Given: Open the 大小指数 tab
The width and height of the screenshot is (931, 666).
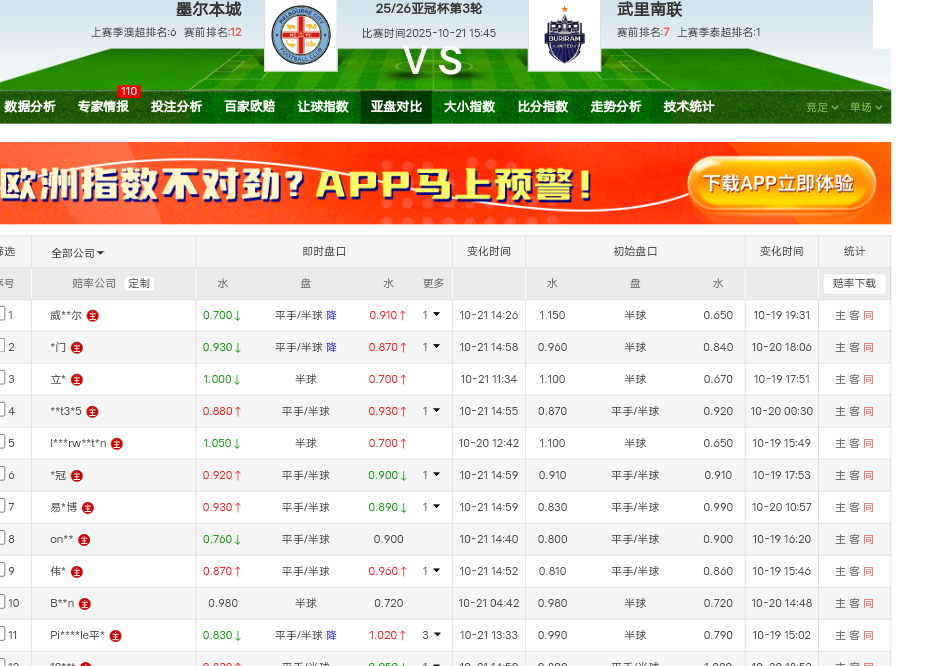Looking at the screenshot, I should [x=469, y=107].
